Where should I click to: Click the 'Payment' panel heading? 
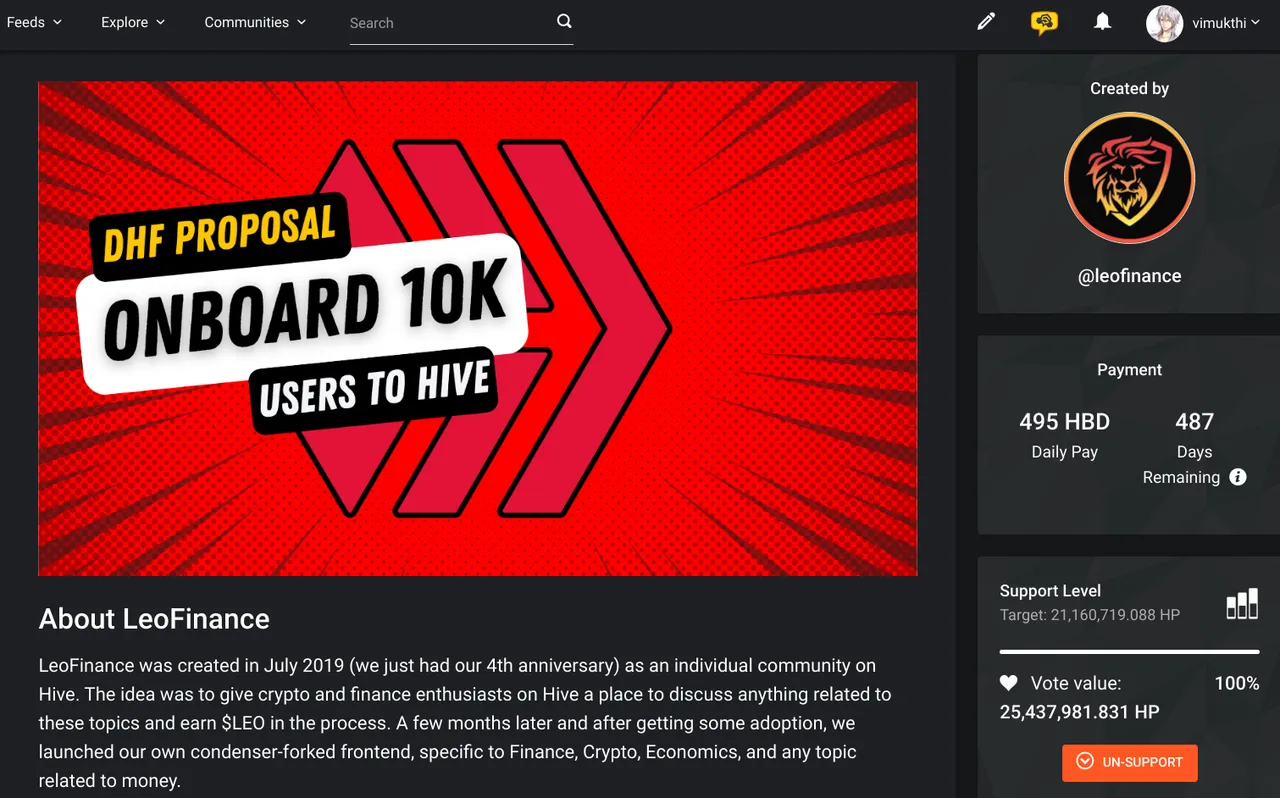[1129, 370]
